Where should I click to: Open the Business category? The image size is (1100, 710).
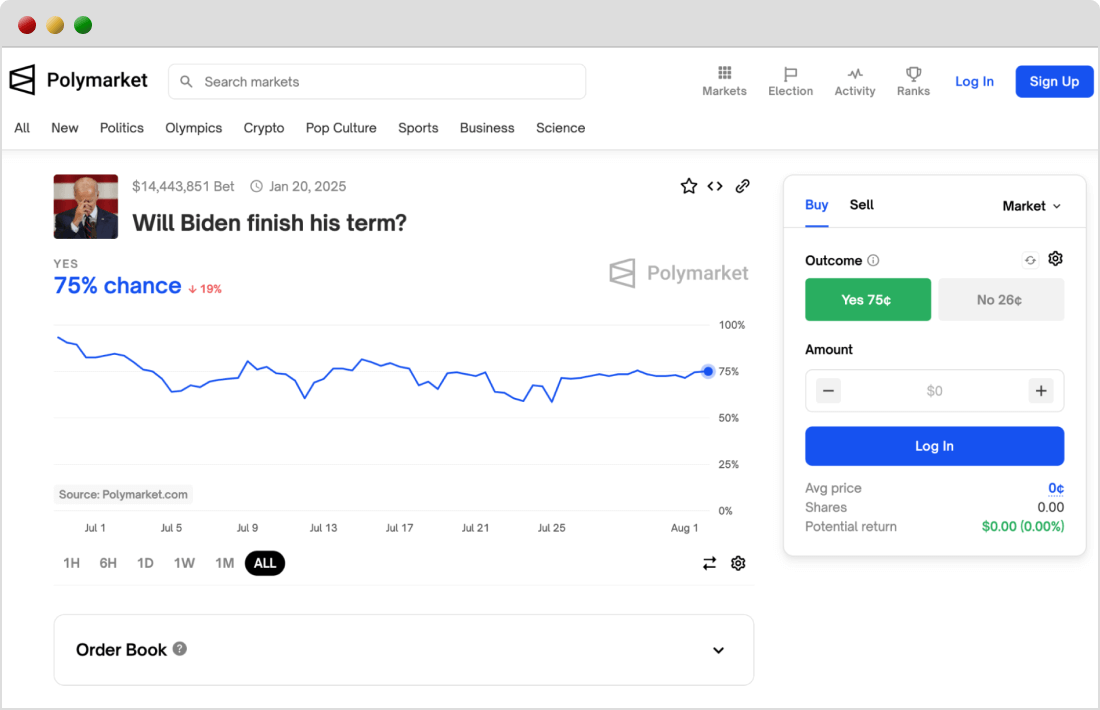pyautogui.click(x=487, y=128)
